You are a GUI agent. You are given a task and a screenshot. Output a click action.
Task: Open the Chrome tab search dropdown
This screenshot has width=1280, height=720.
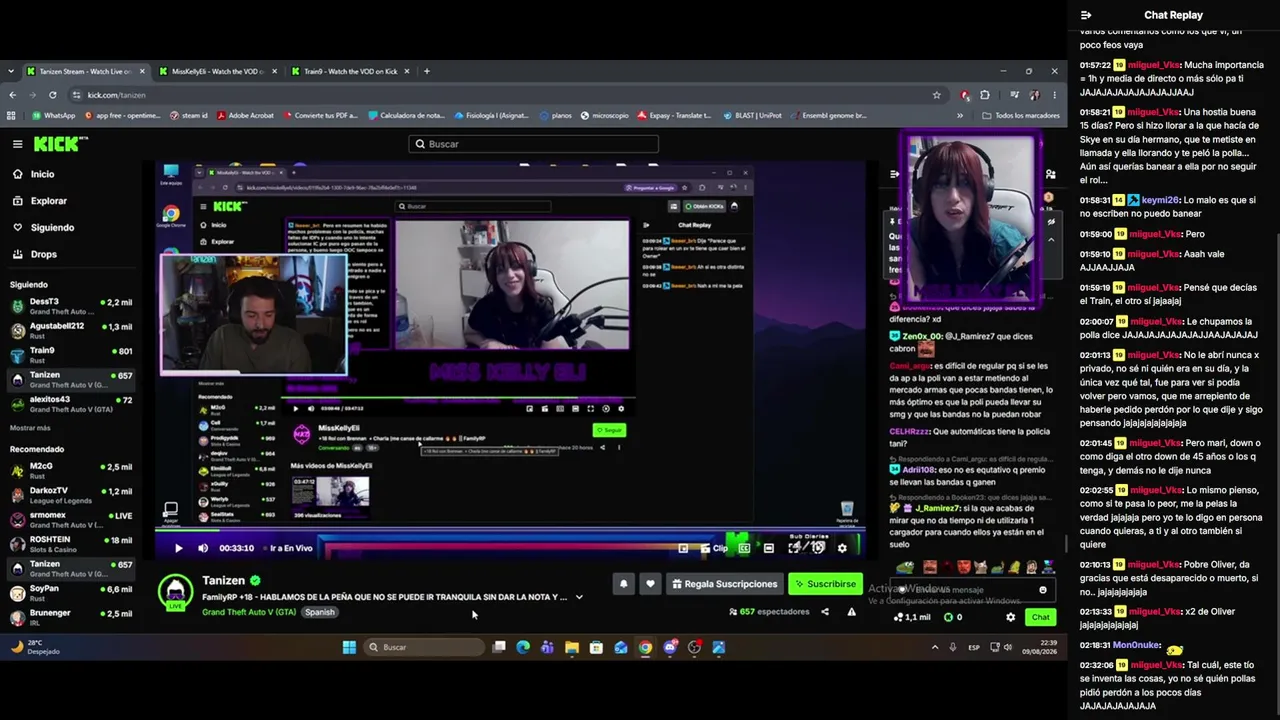11,72
